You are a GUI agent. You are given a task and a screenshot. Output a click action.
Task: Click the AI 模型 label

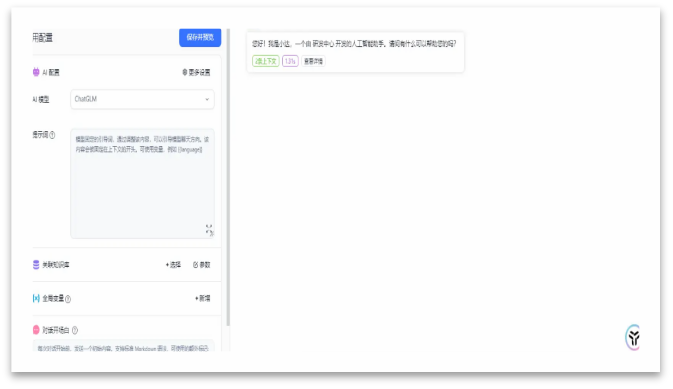tap(41, 99)
